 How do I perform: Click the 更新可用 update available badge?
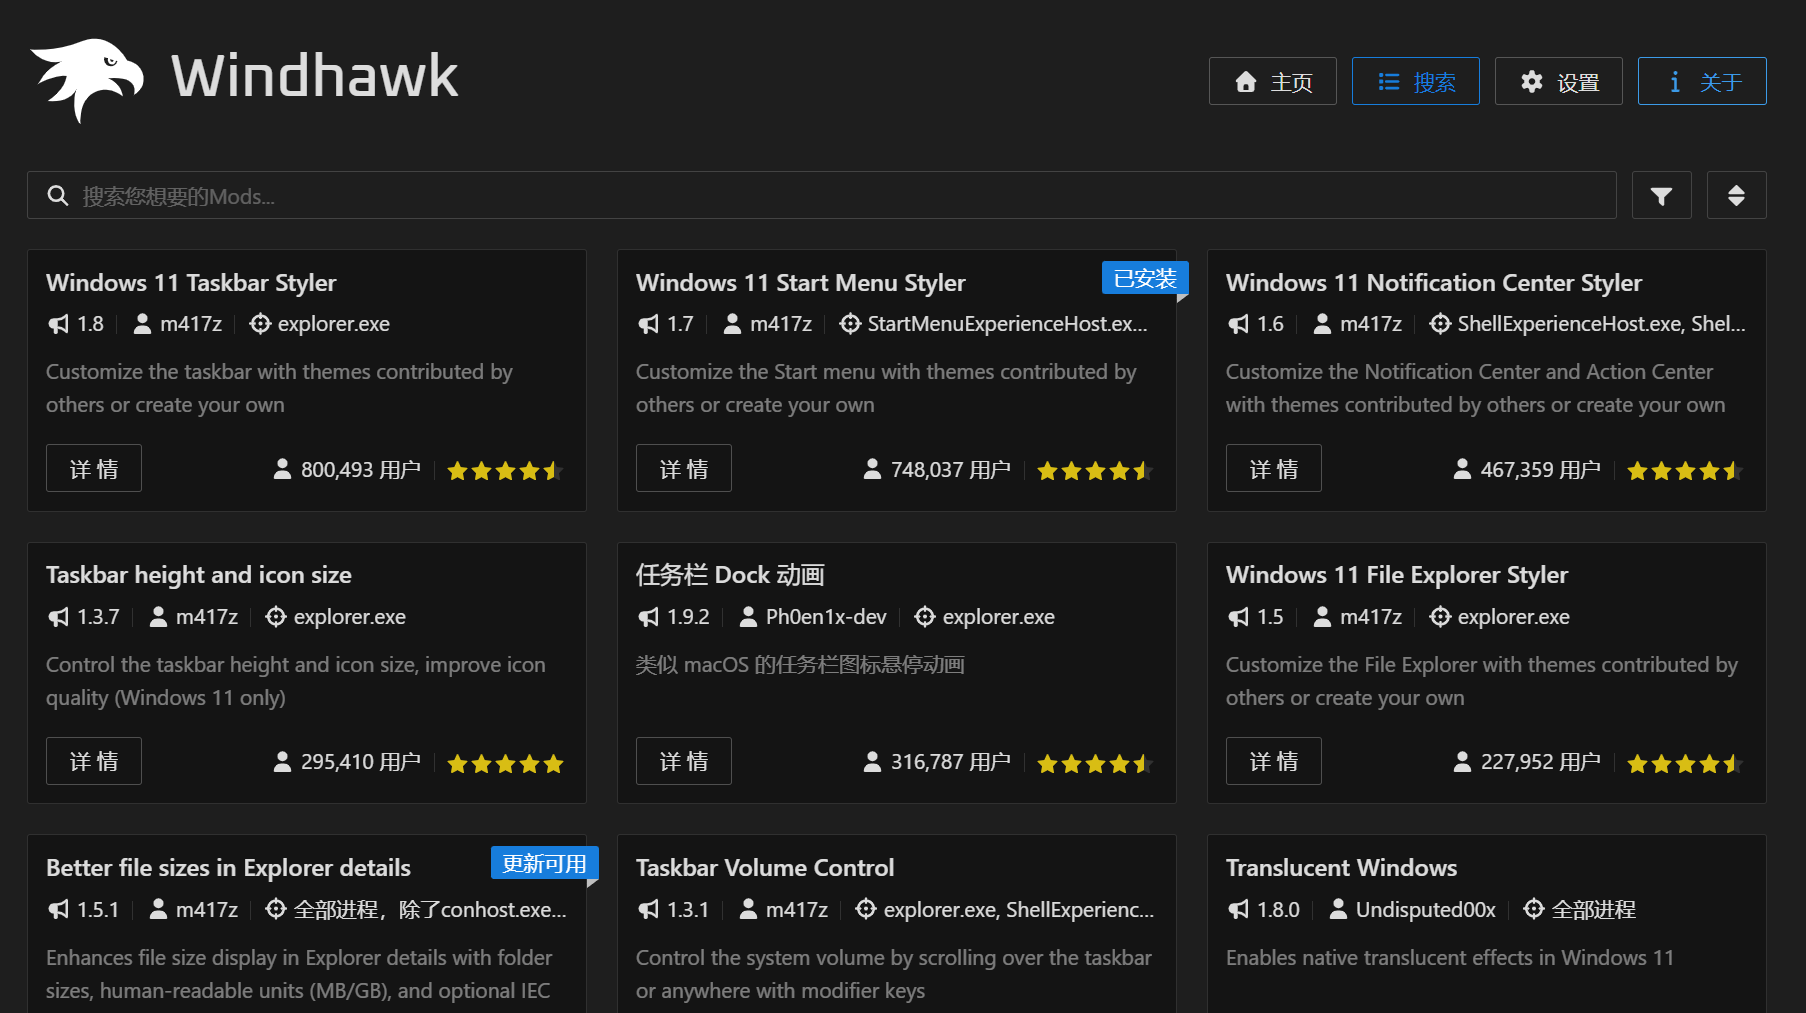(x=544, y=863)
